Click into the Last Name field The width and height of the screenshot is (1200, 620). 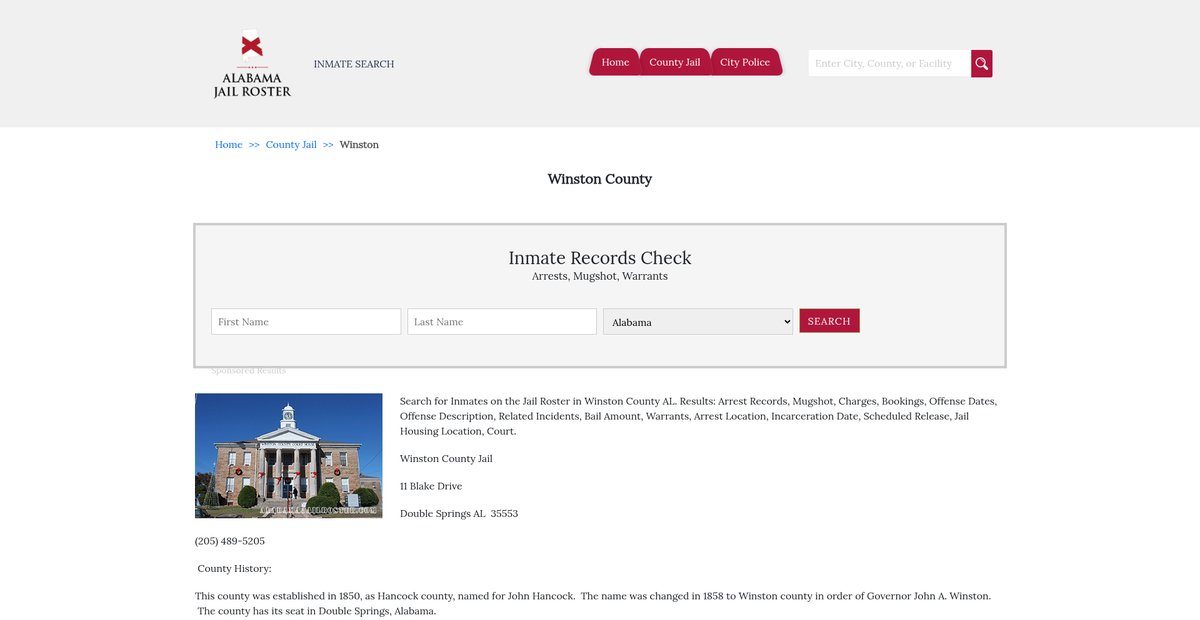pos(502,322)
